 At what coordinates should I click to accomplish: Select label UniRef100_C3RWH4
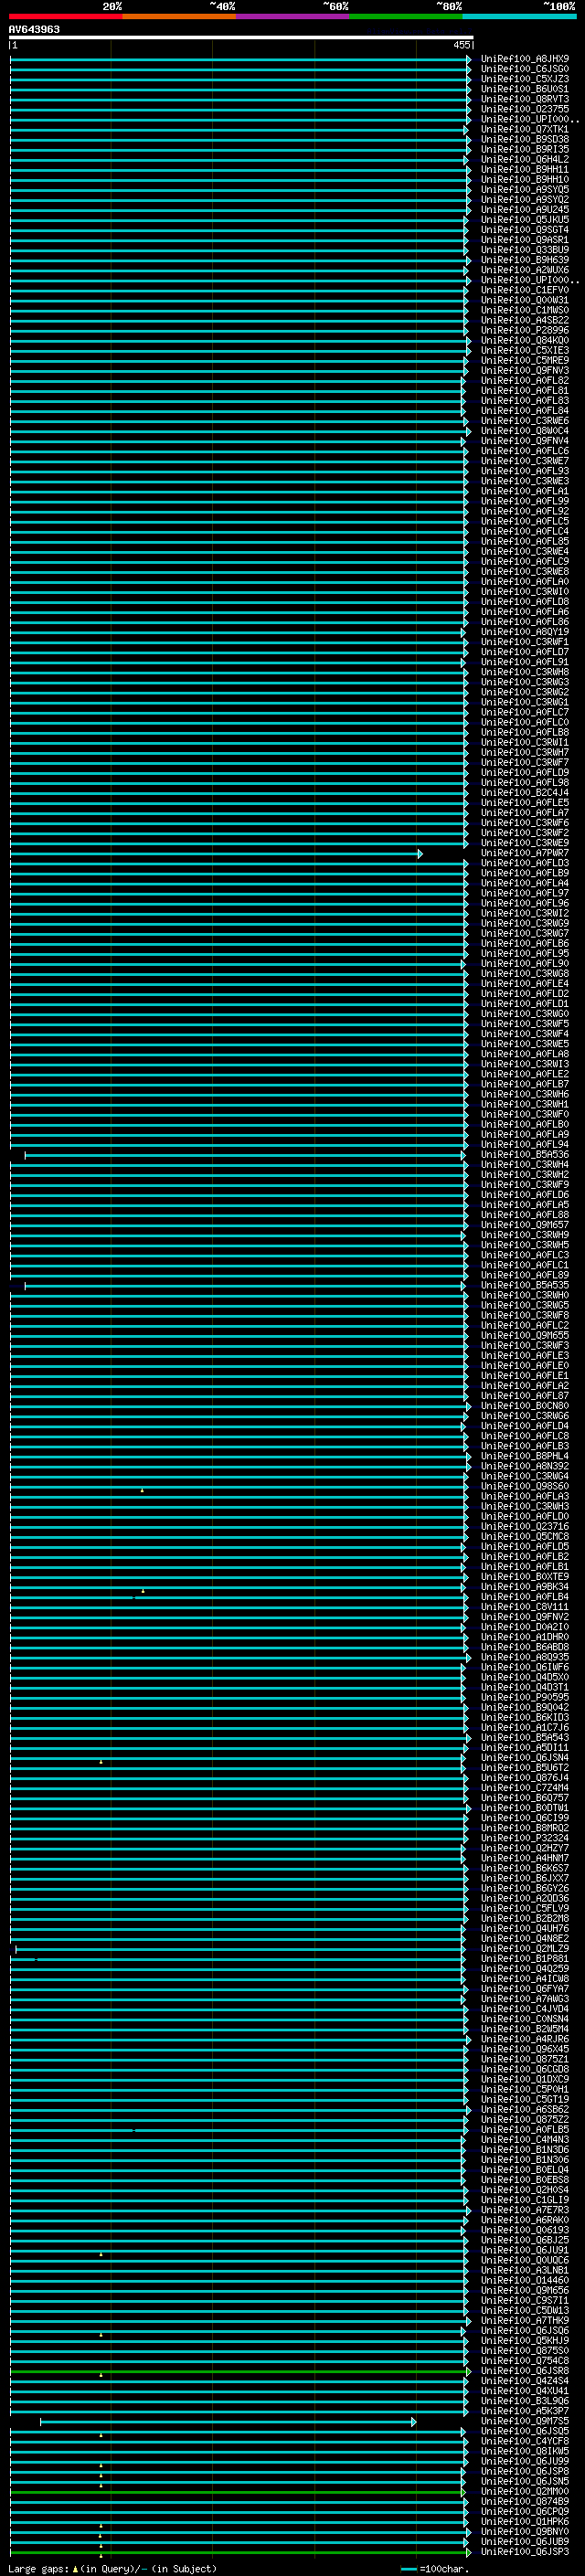[525, 1164]
